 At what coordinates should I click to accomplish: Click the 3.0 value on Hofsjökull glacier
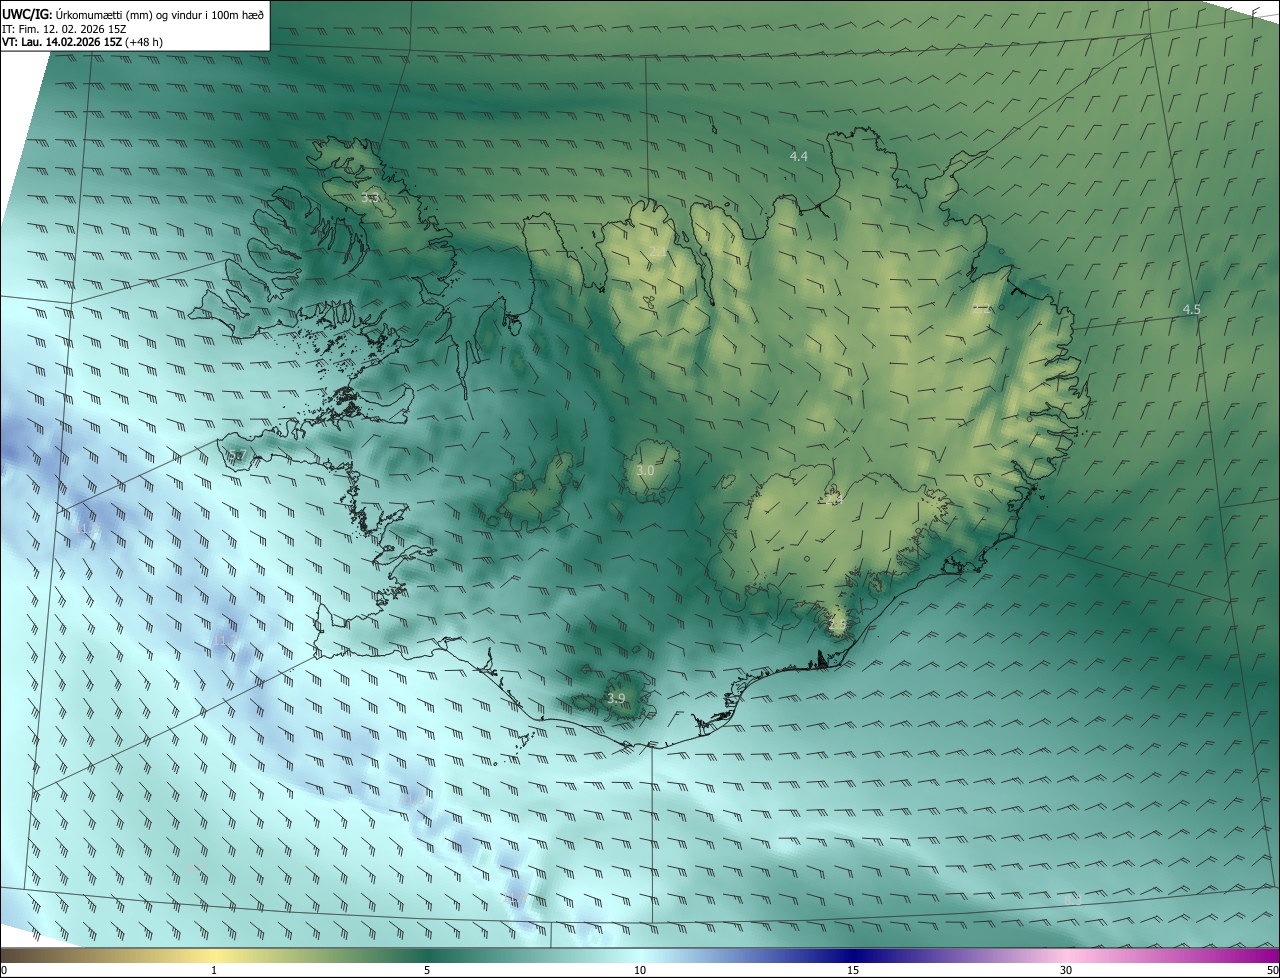click(645, 470)
